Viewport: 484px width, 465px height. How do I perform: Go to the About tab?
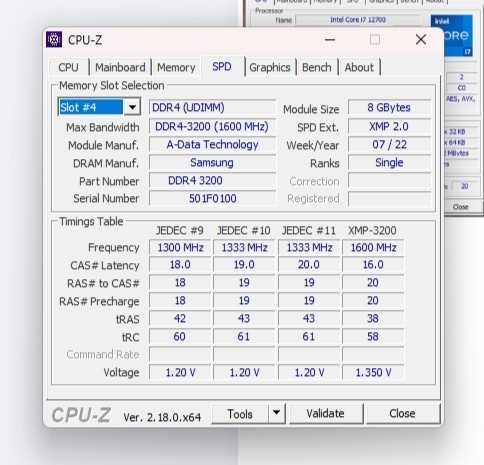(x=359, y=67)
